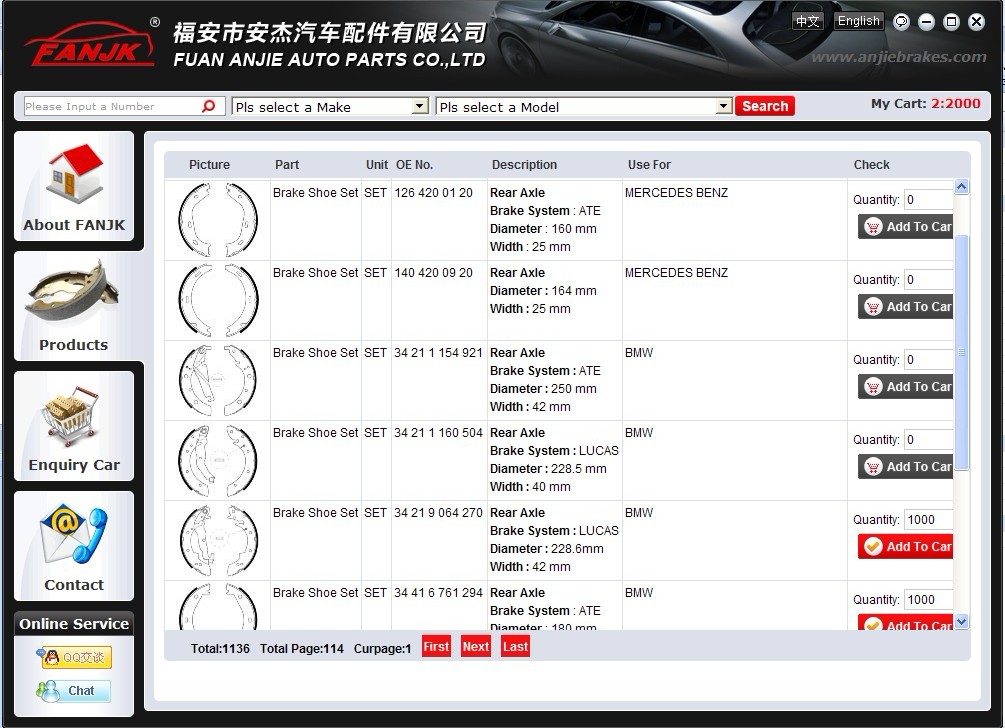
Task: Click the red Search button
Action: click(x=765, y=106)
